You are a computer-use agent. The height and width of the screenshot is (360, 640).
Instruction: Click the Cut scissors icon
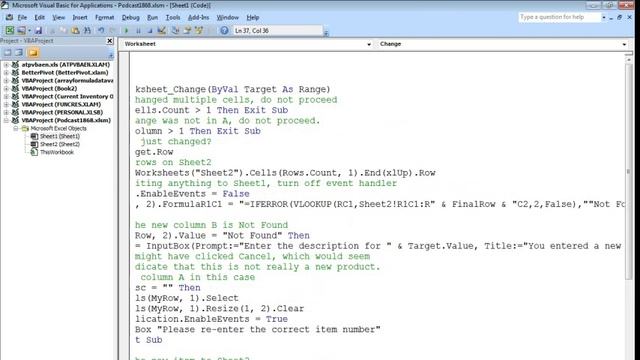[52, 31]
